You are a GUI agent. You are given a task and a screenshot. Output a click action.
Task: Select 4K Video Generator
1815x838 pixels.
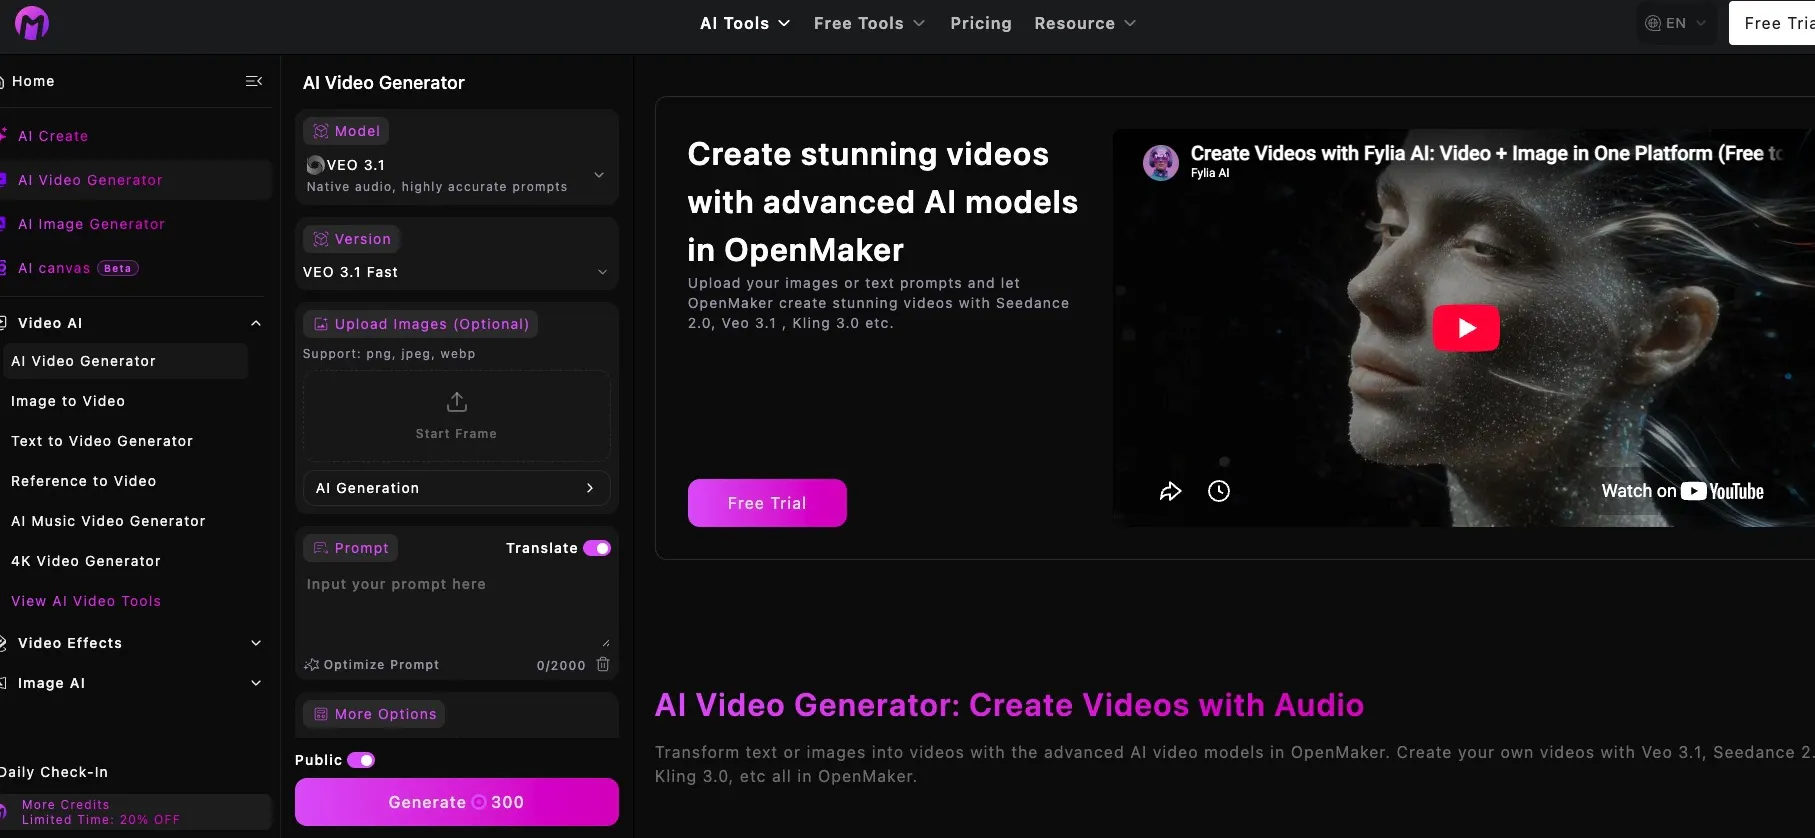pos(86,561)
